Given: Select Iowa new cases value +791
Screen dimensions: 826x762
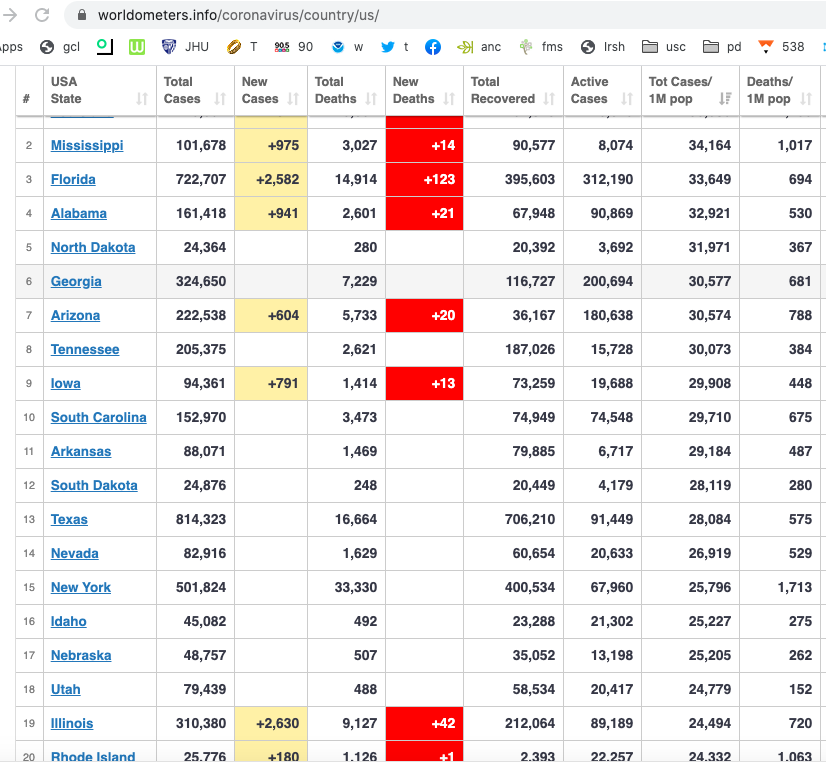Looking at the screenshot, I should tap(283, 383).
